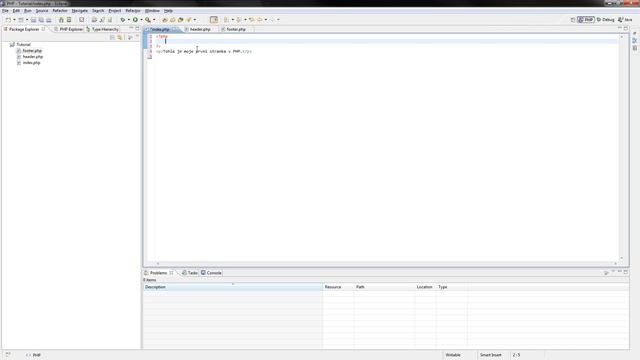Click the Writable status bar entry
Image resolution: width=640 pixels, height=360 pixels.
click(x=453, y=355)
